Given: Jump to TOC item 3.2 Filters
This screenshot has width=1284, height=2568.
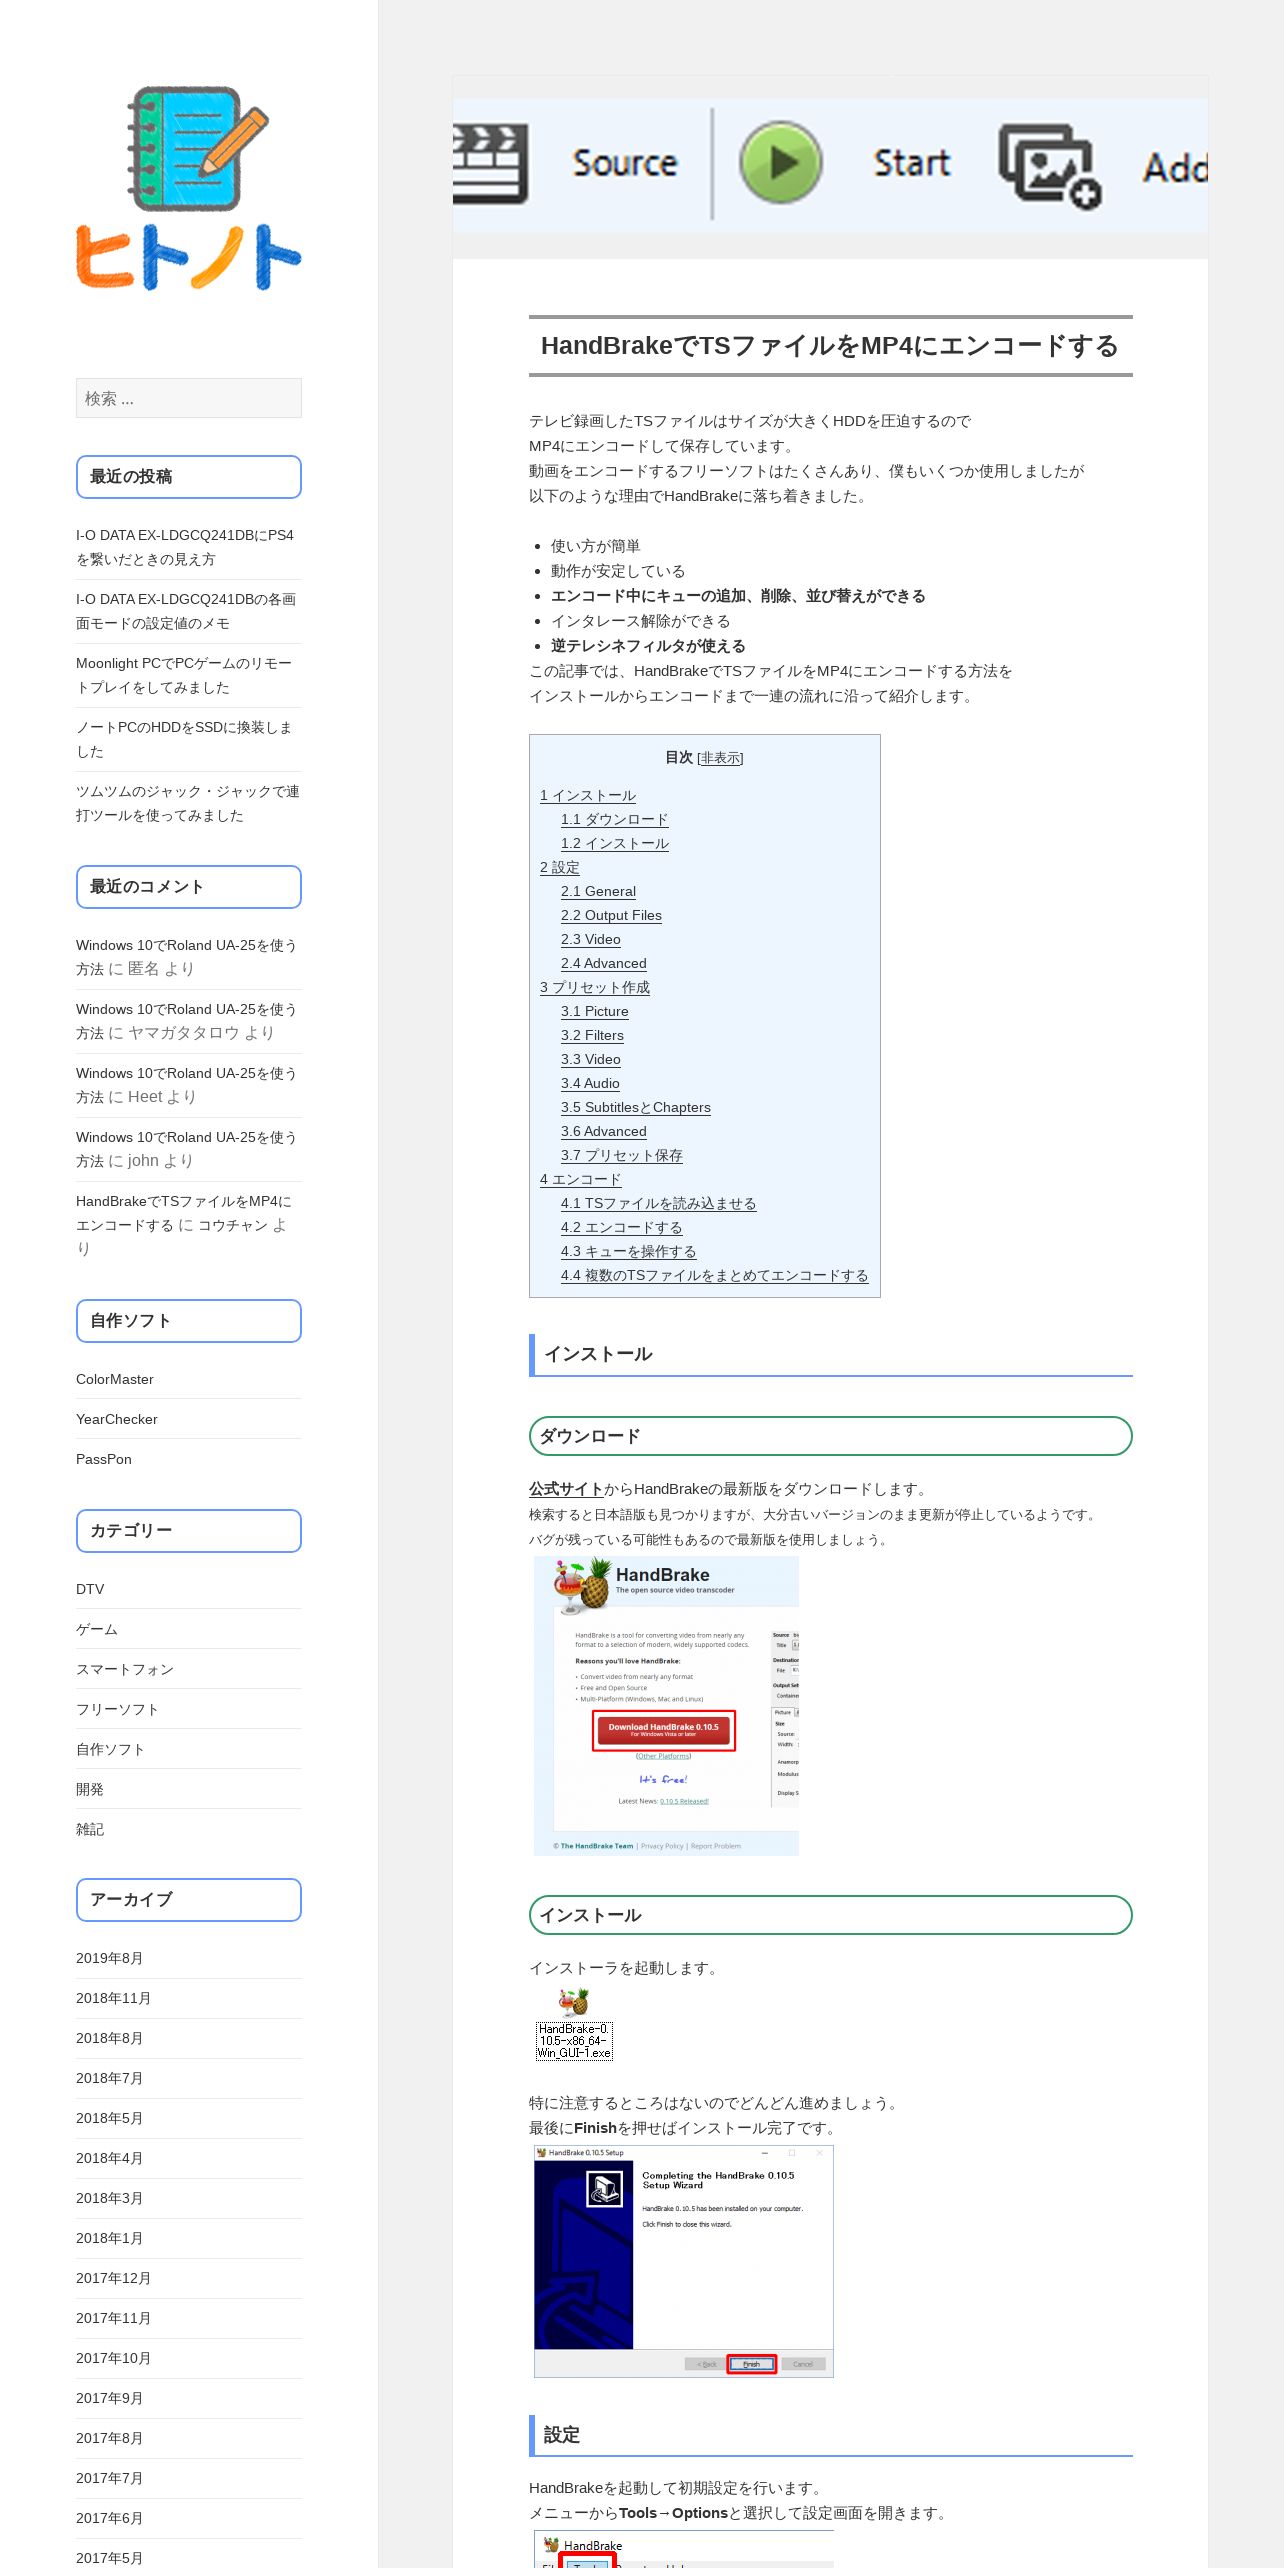Looking at the screenshot, I should [x=592, y=1035].
